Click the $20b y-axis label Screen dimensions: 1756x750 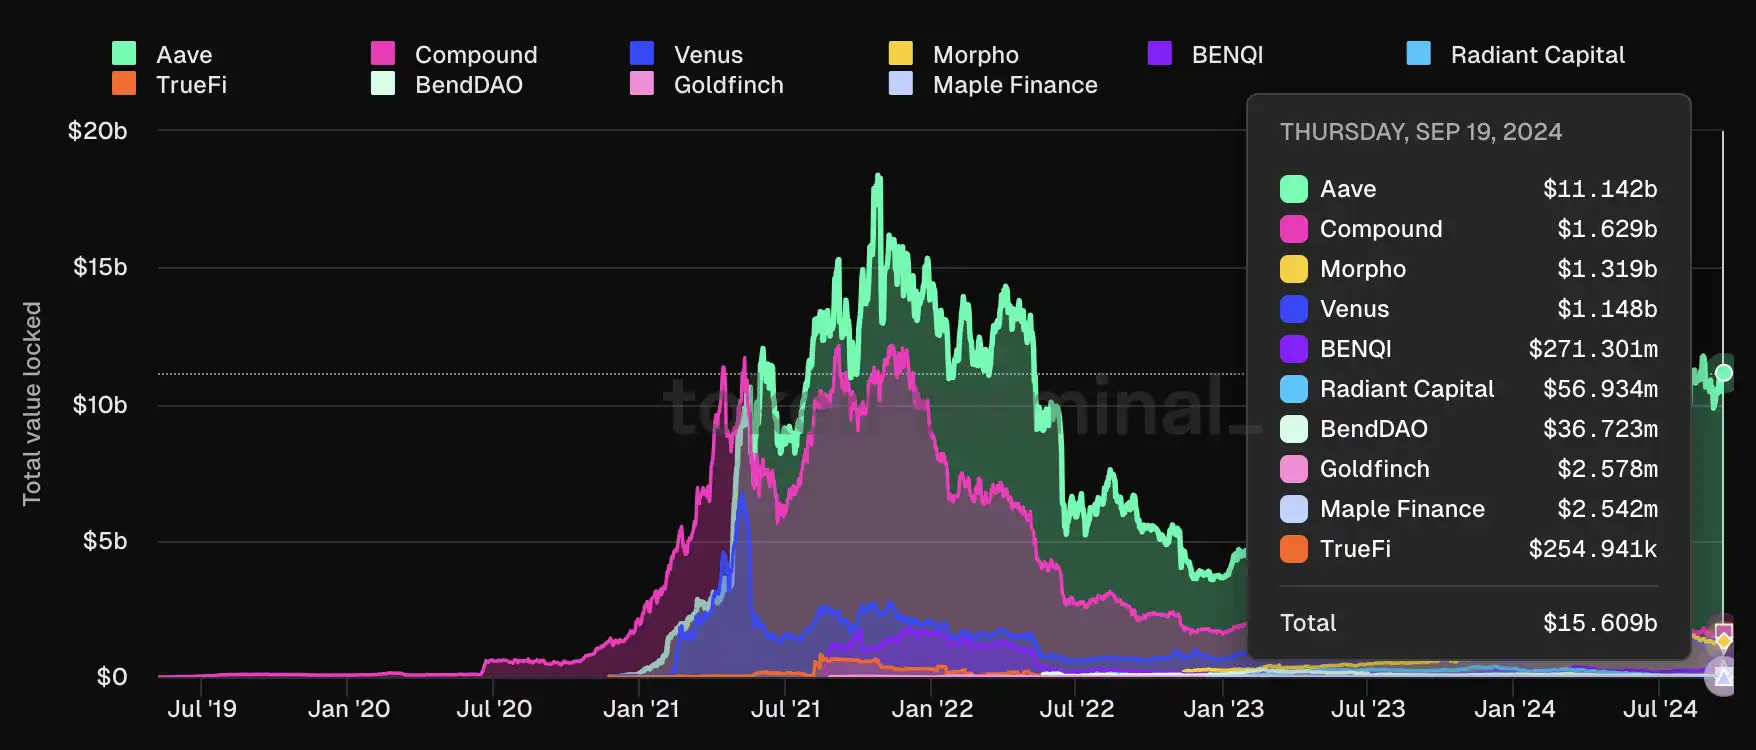click(98, 131)
